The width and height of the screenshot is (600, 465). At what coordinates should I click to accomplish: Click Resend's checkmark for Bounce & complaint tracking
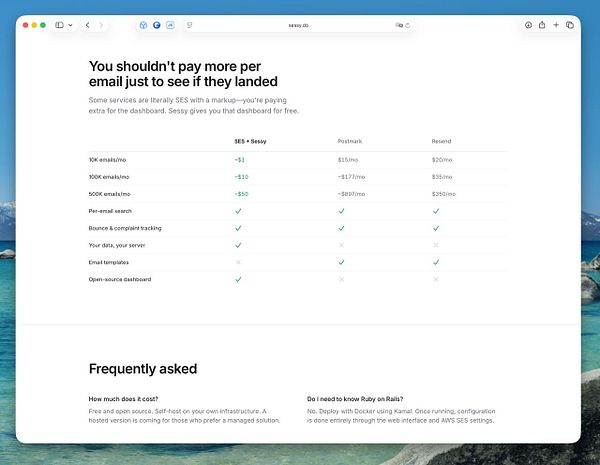435,228
